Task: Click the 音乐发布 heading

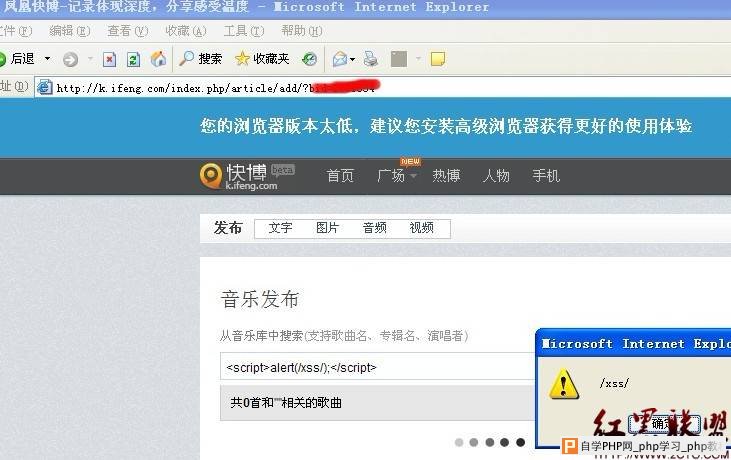Action: 260,299
